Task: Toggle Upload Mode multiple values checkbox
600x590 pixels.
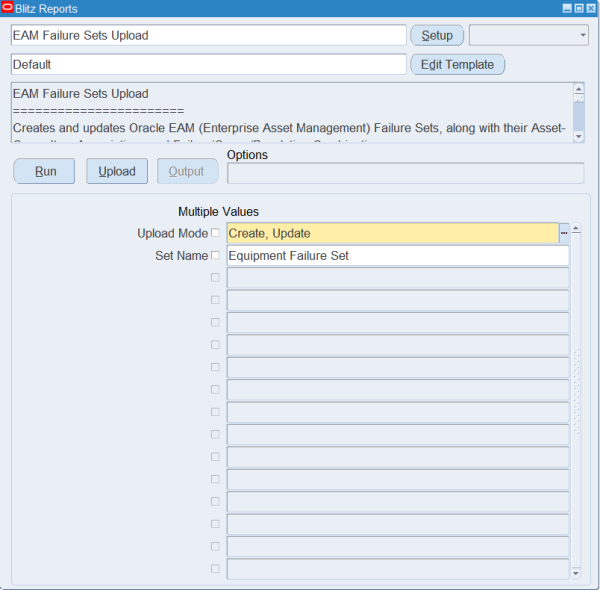Action: (x=215, y=233)
